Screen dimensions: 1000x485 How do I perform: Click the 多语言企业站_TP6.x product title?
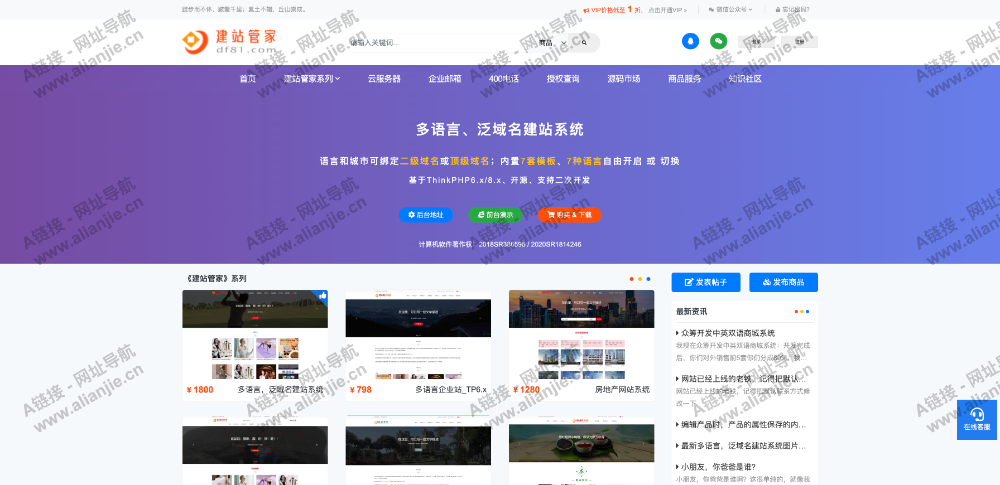coord(451,389)
